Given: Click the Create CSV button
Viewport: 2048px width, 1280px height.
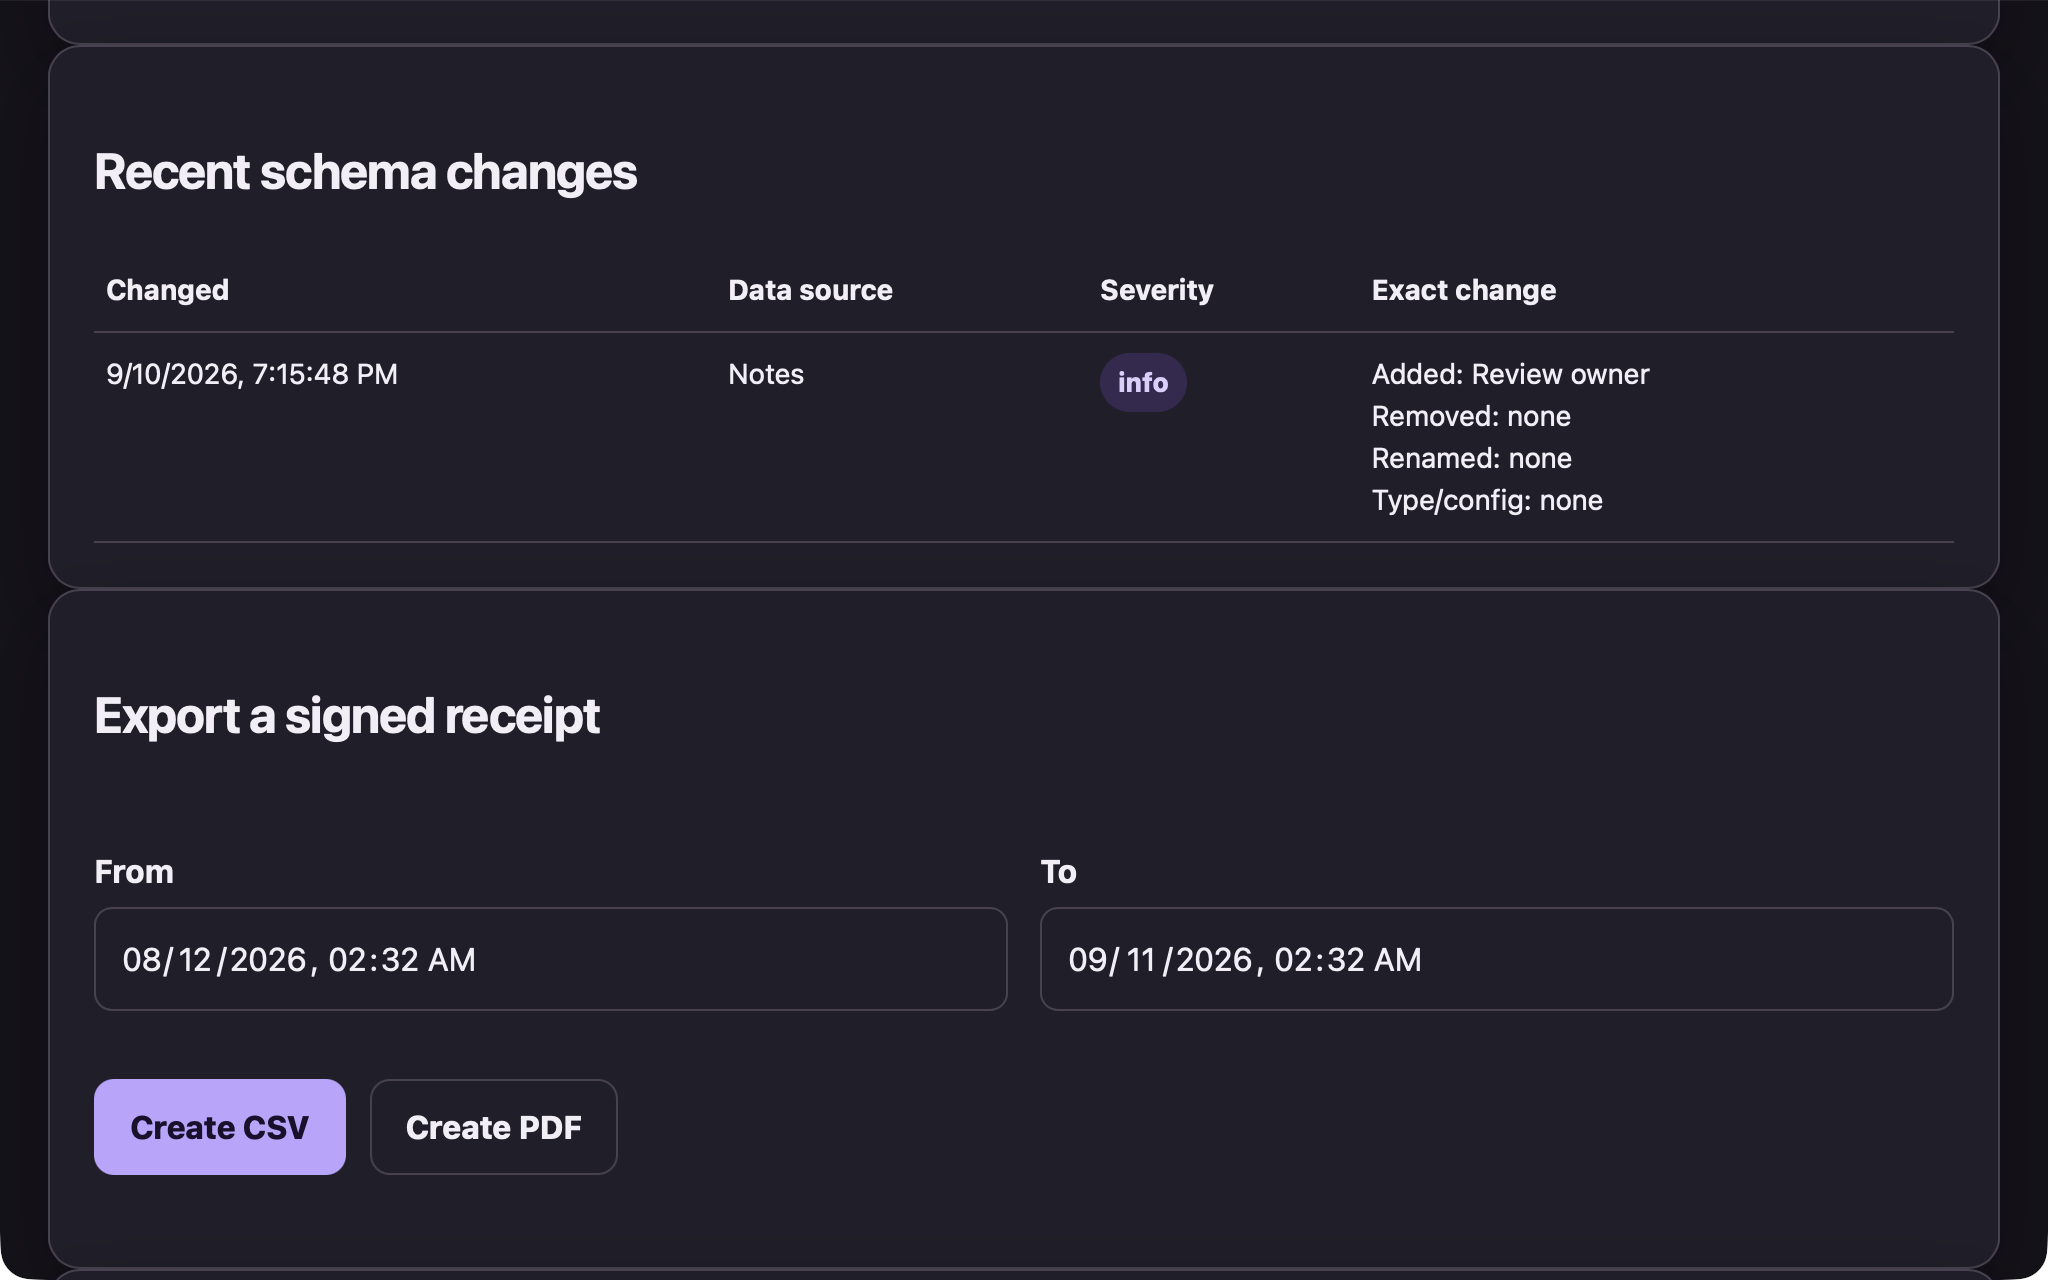Looking at the screenshot, I should pos(220,1127).
